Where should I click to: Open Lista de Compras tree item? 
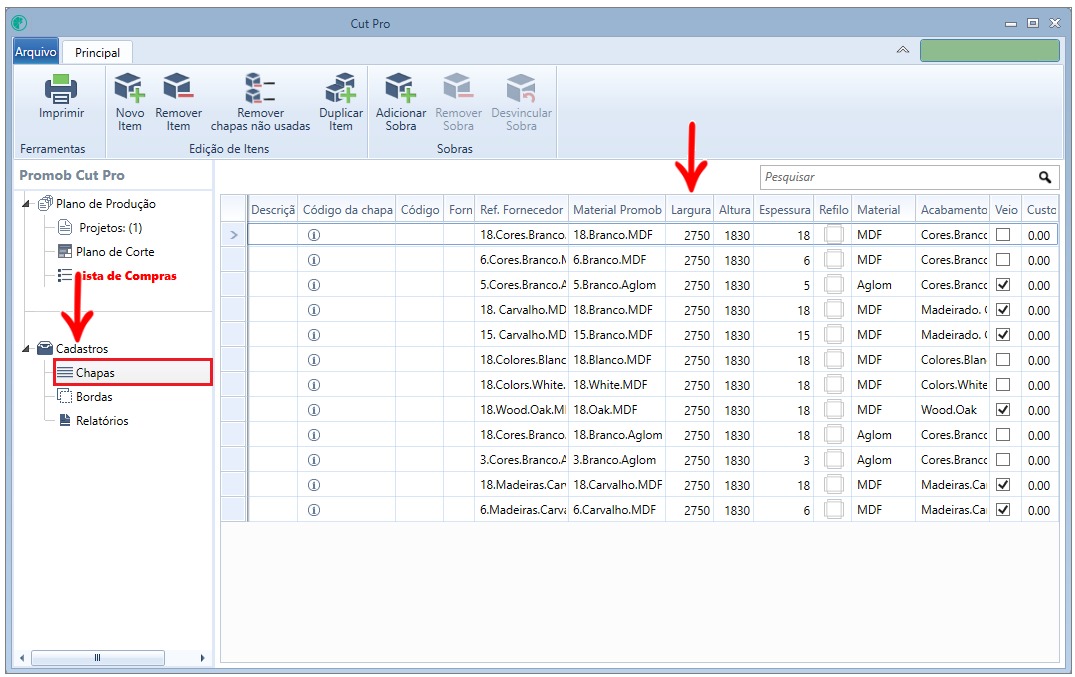(x=117, y=276)
